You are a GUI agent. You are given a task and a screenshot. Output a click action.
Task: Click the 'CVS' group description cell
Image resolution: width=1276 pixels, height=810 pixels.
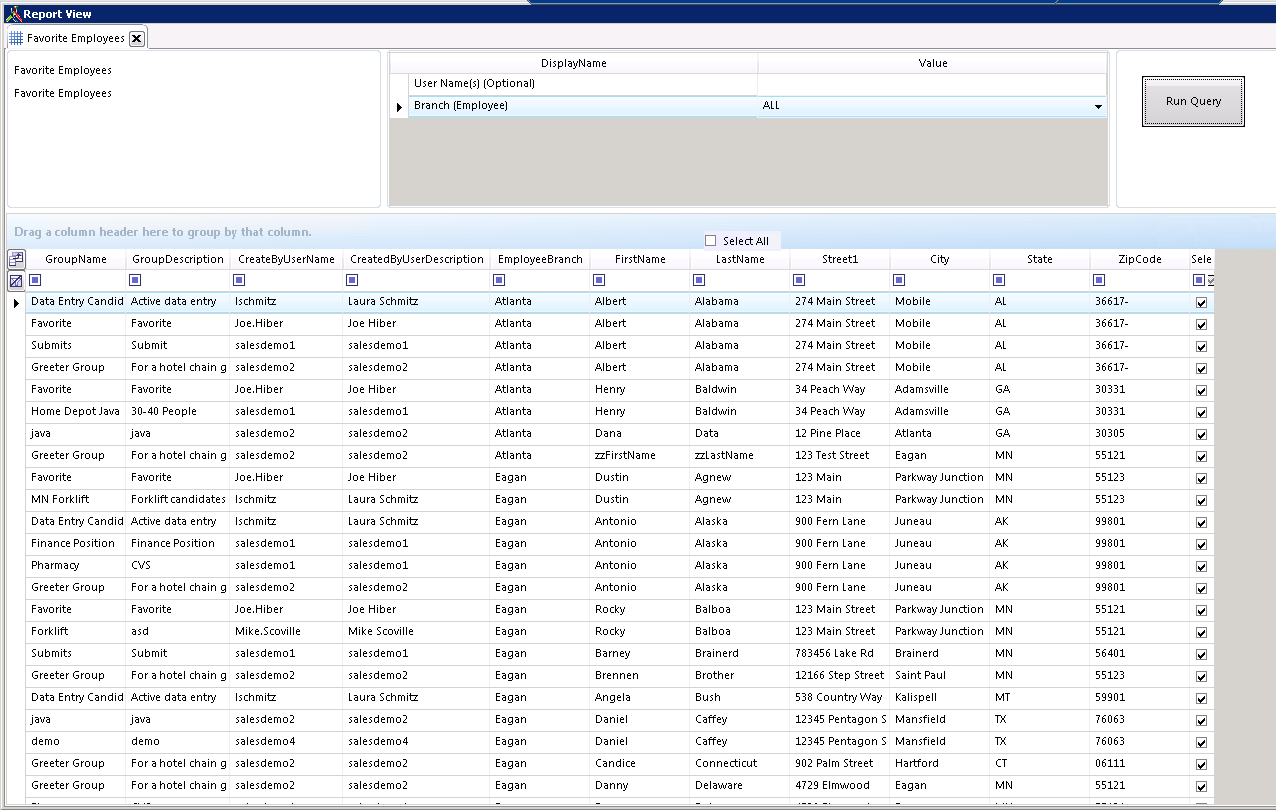178,566
